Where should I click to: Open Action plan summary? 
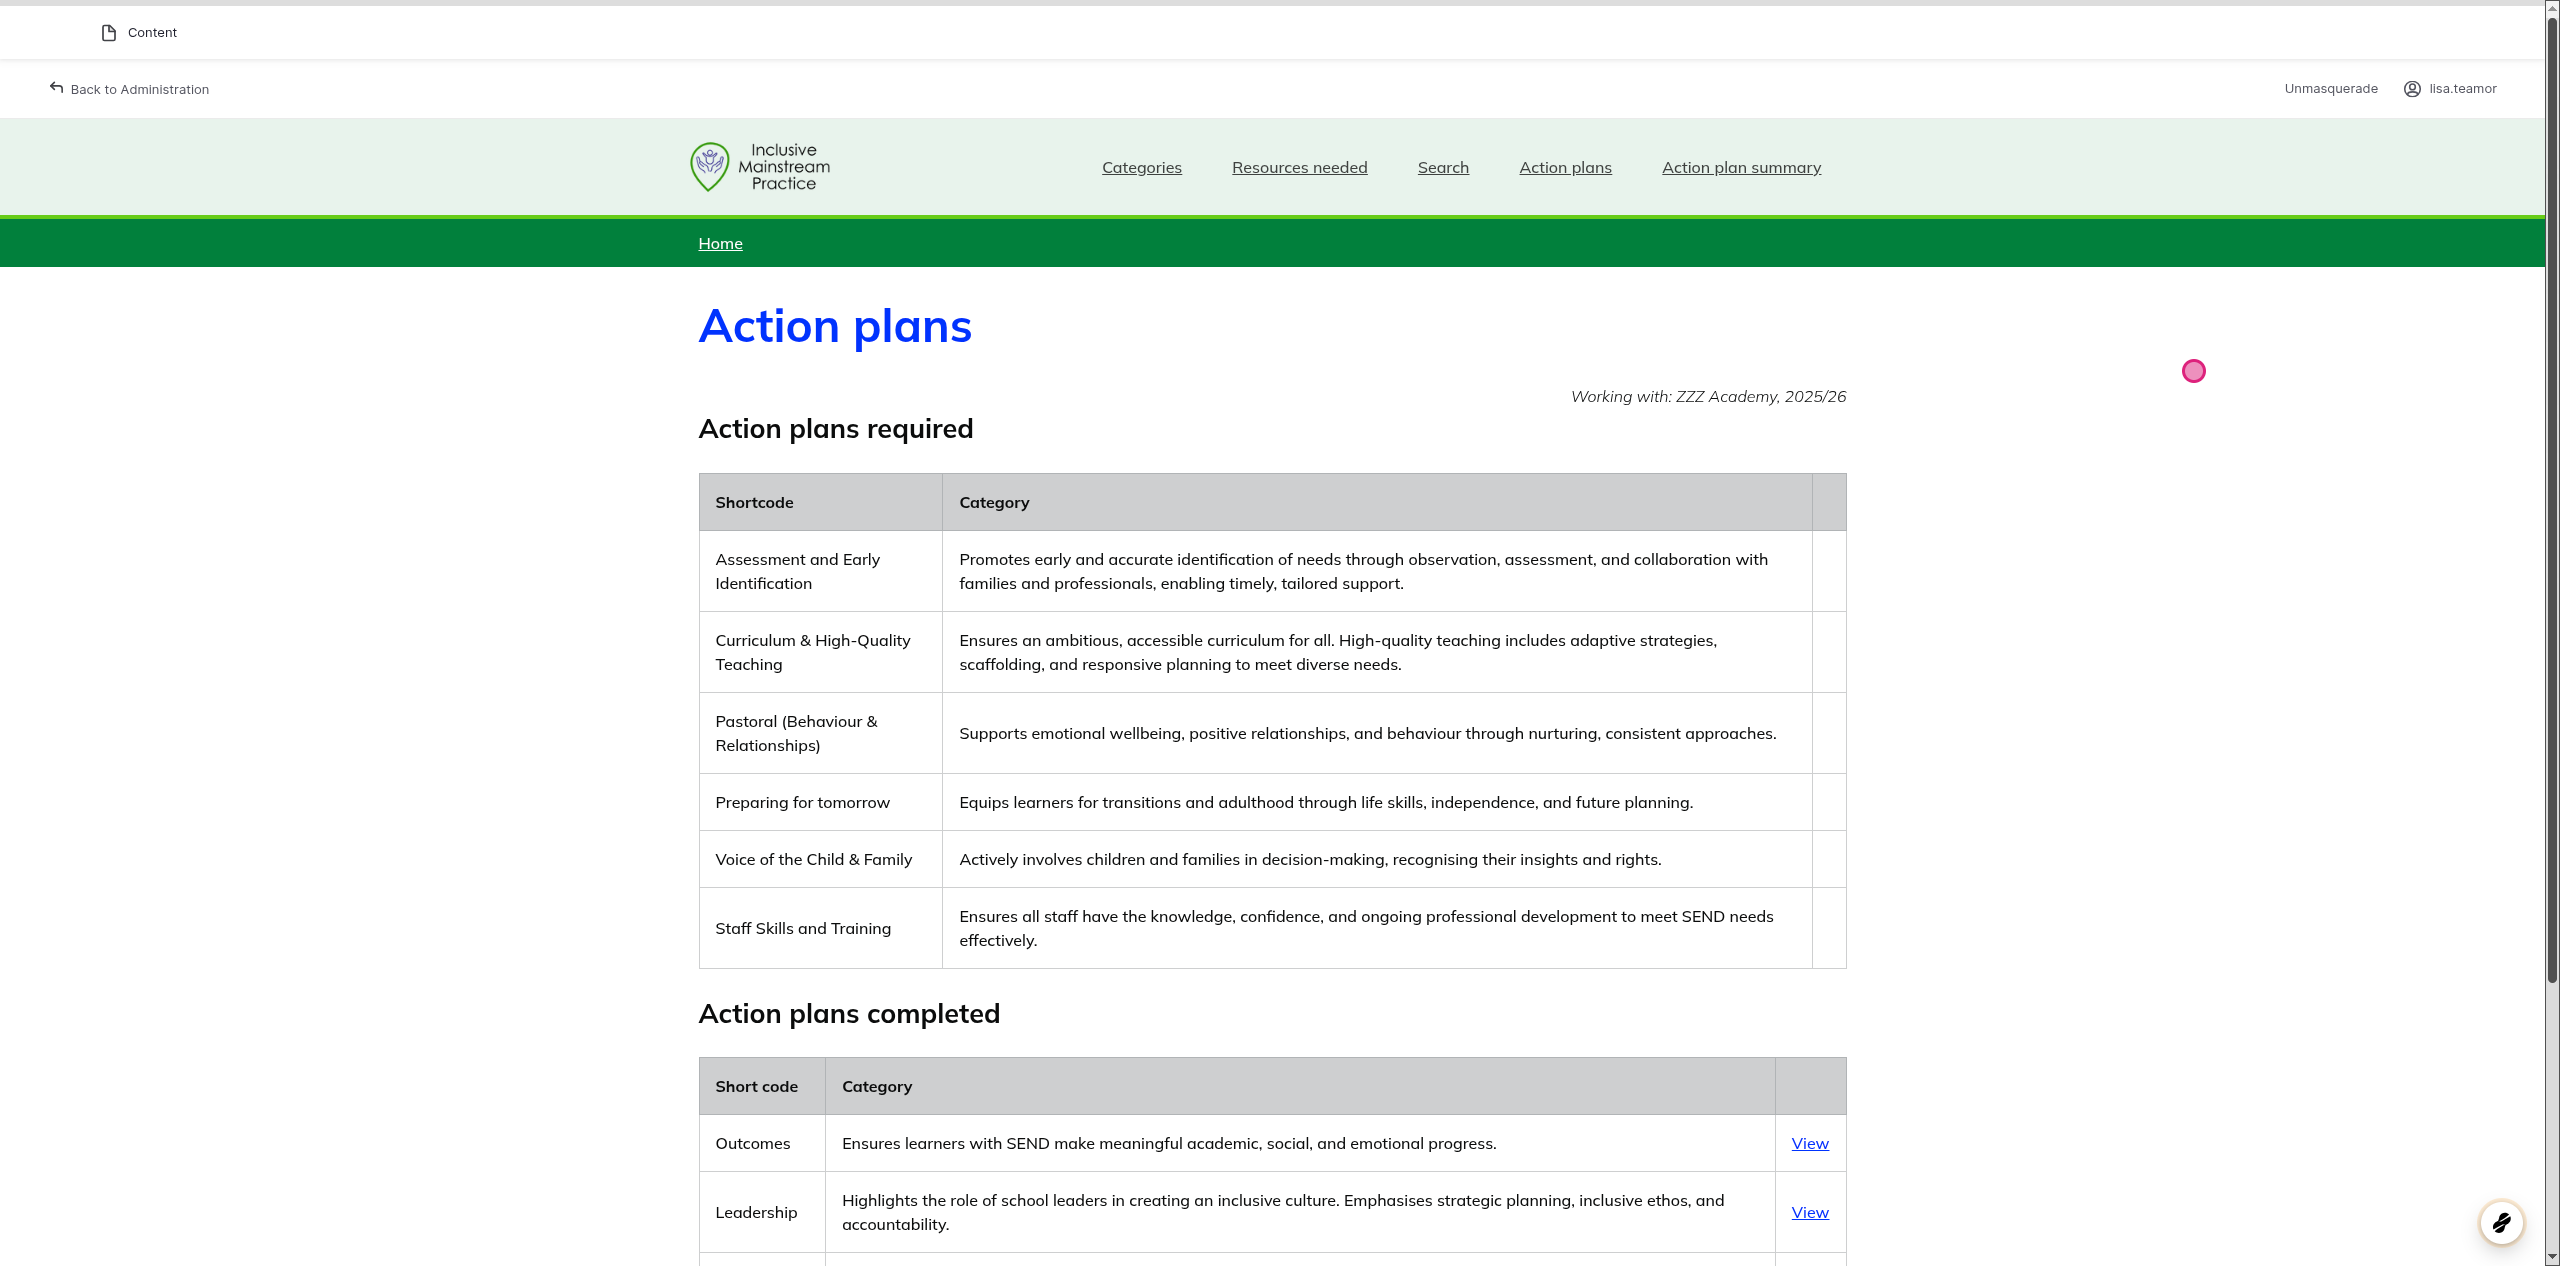click(1741, 168)
